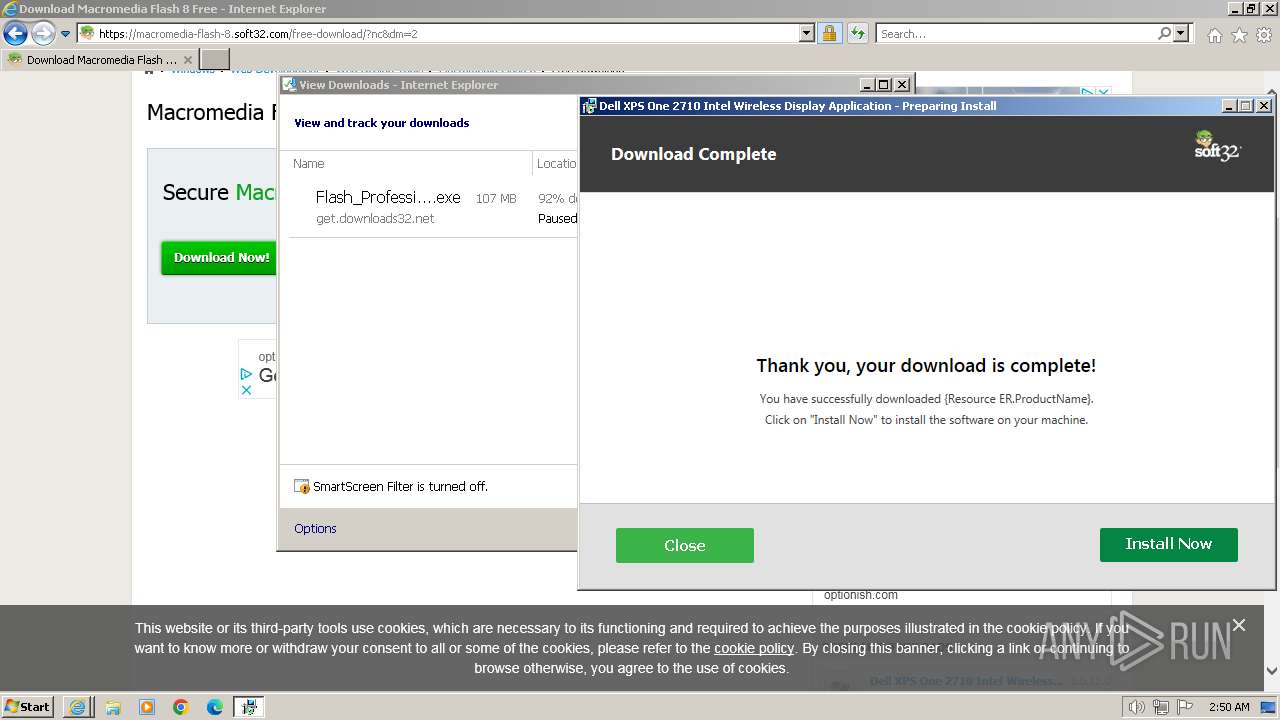
Task: Expand the address bar autocomplete dropdown
Action: pyautogui.click(x=807, y=33)
